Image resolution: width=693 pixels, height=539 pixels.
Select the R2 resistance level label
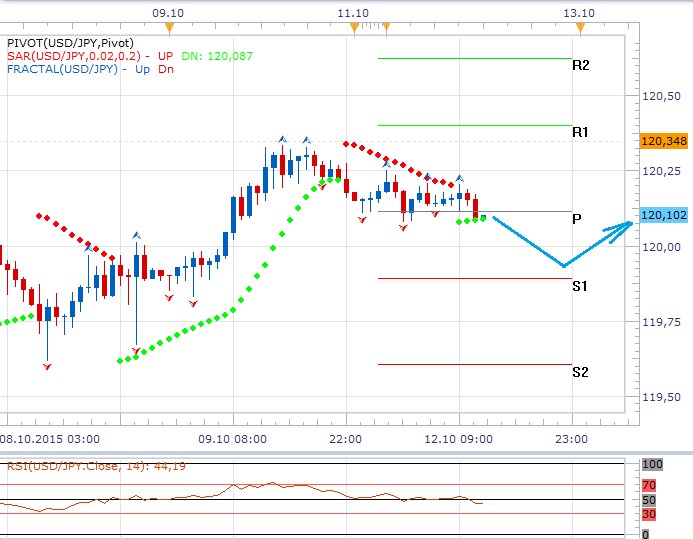tap(580, 65)
